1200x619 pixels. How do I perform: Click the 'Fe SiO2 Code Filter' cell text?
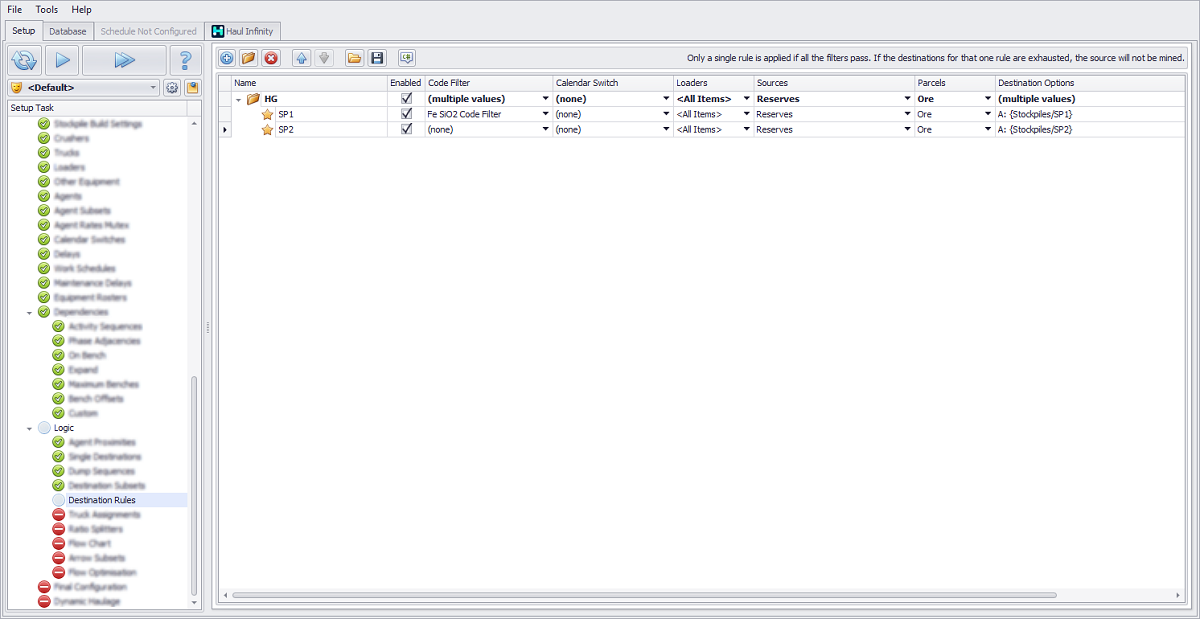coord(464,114)
